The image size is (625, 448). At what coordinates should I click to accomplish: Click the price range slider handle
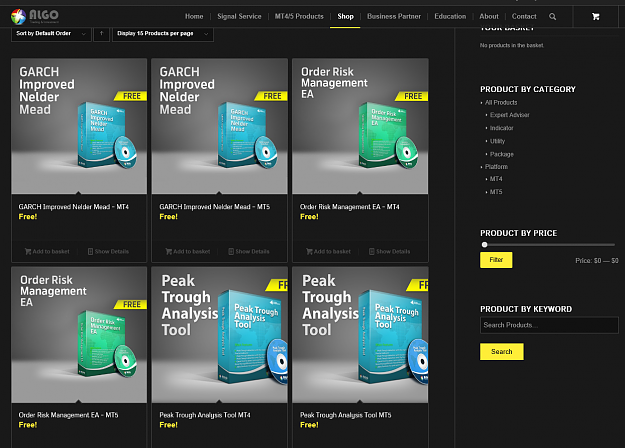(484, 245)
